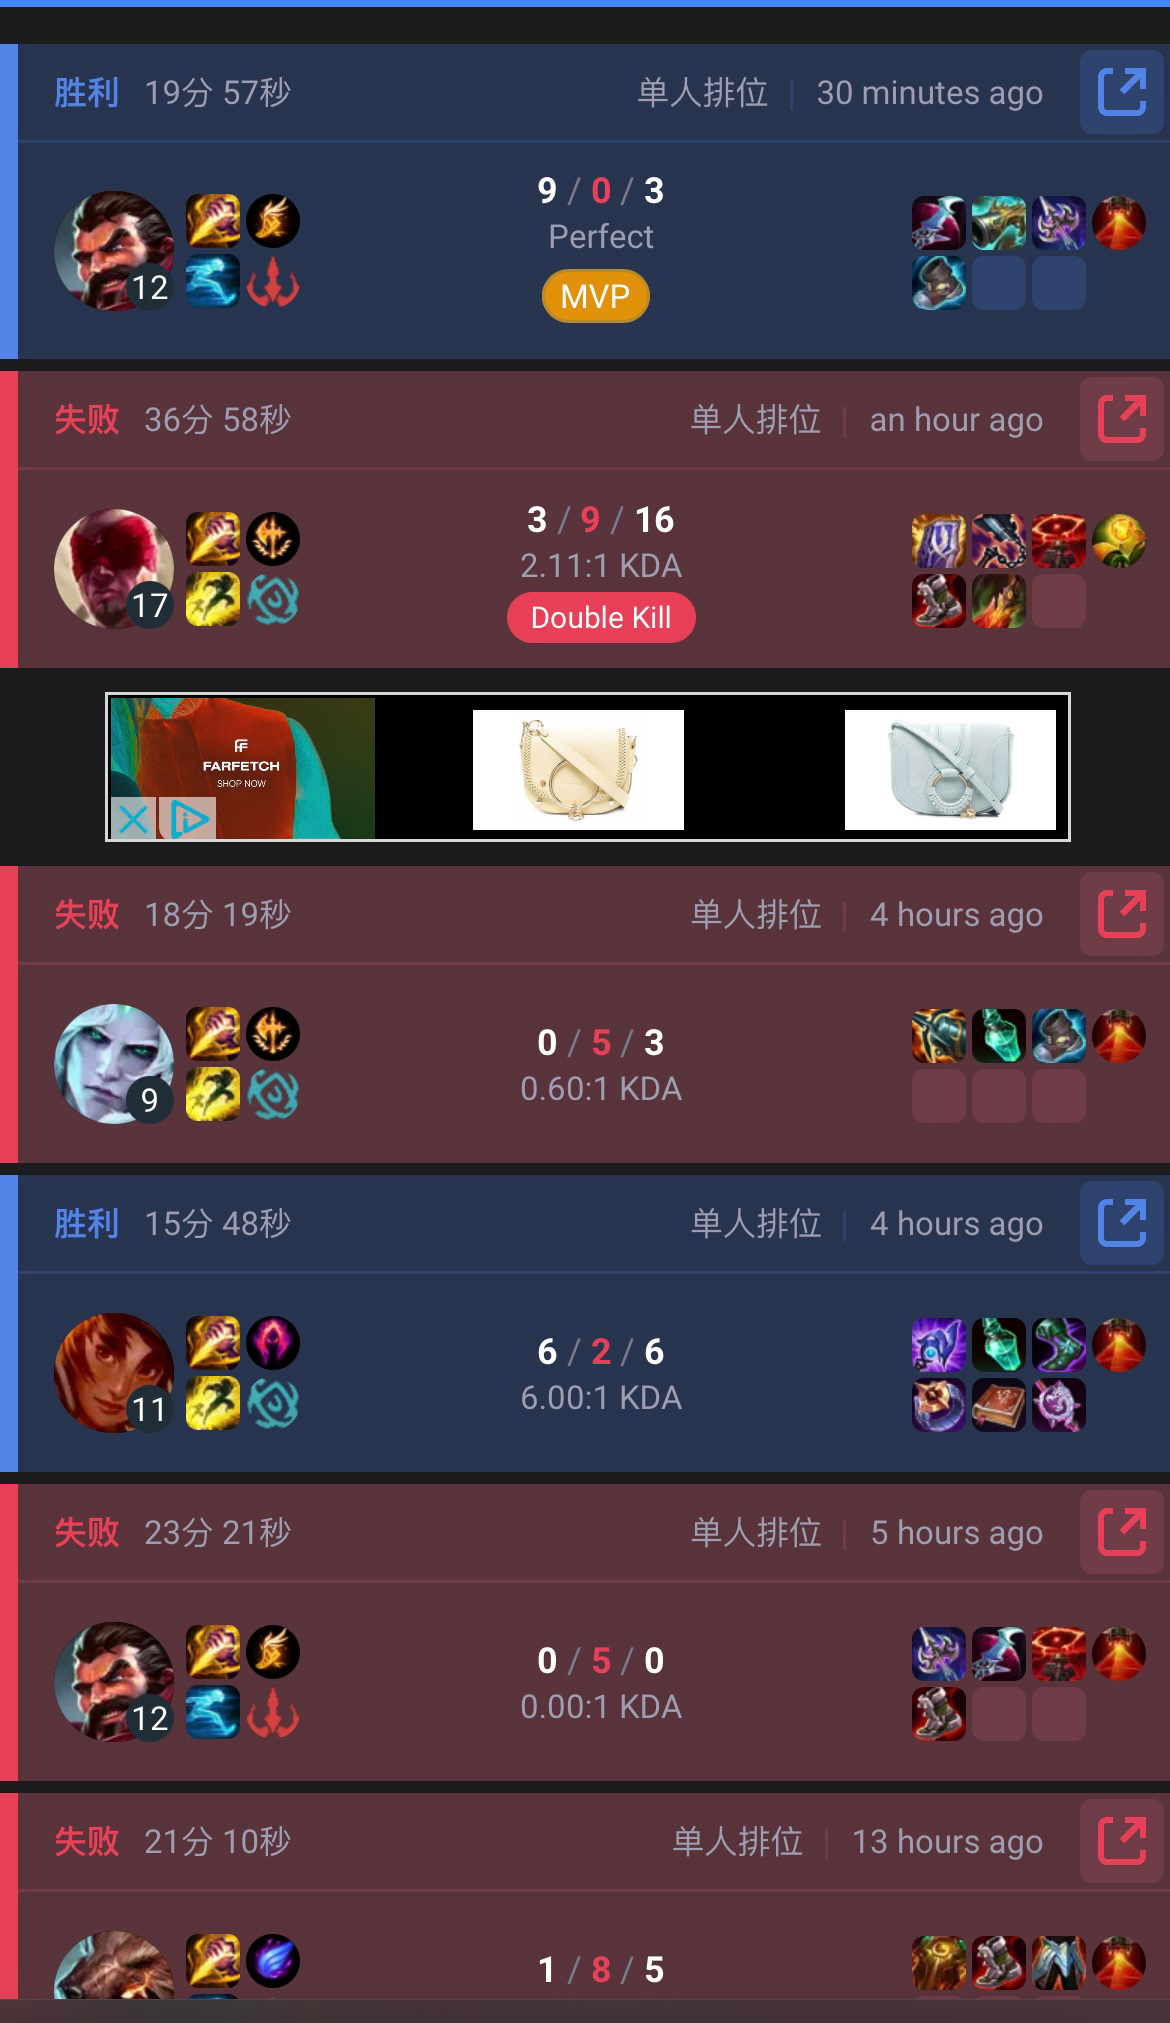Open details of the 9/0/3 victory match
This screenshot has width=1170, height=2023.
coord(1121,93)
